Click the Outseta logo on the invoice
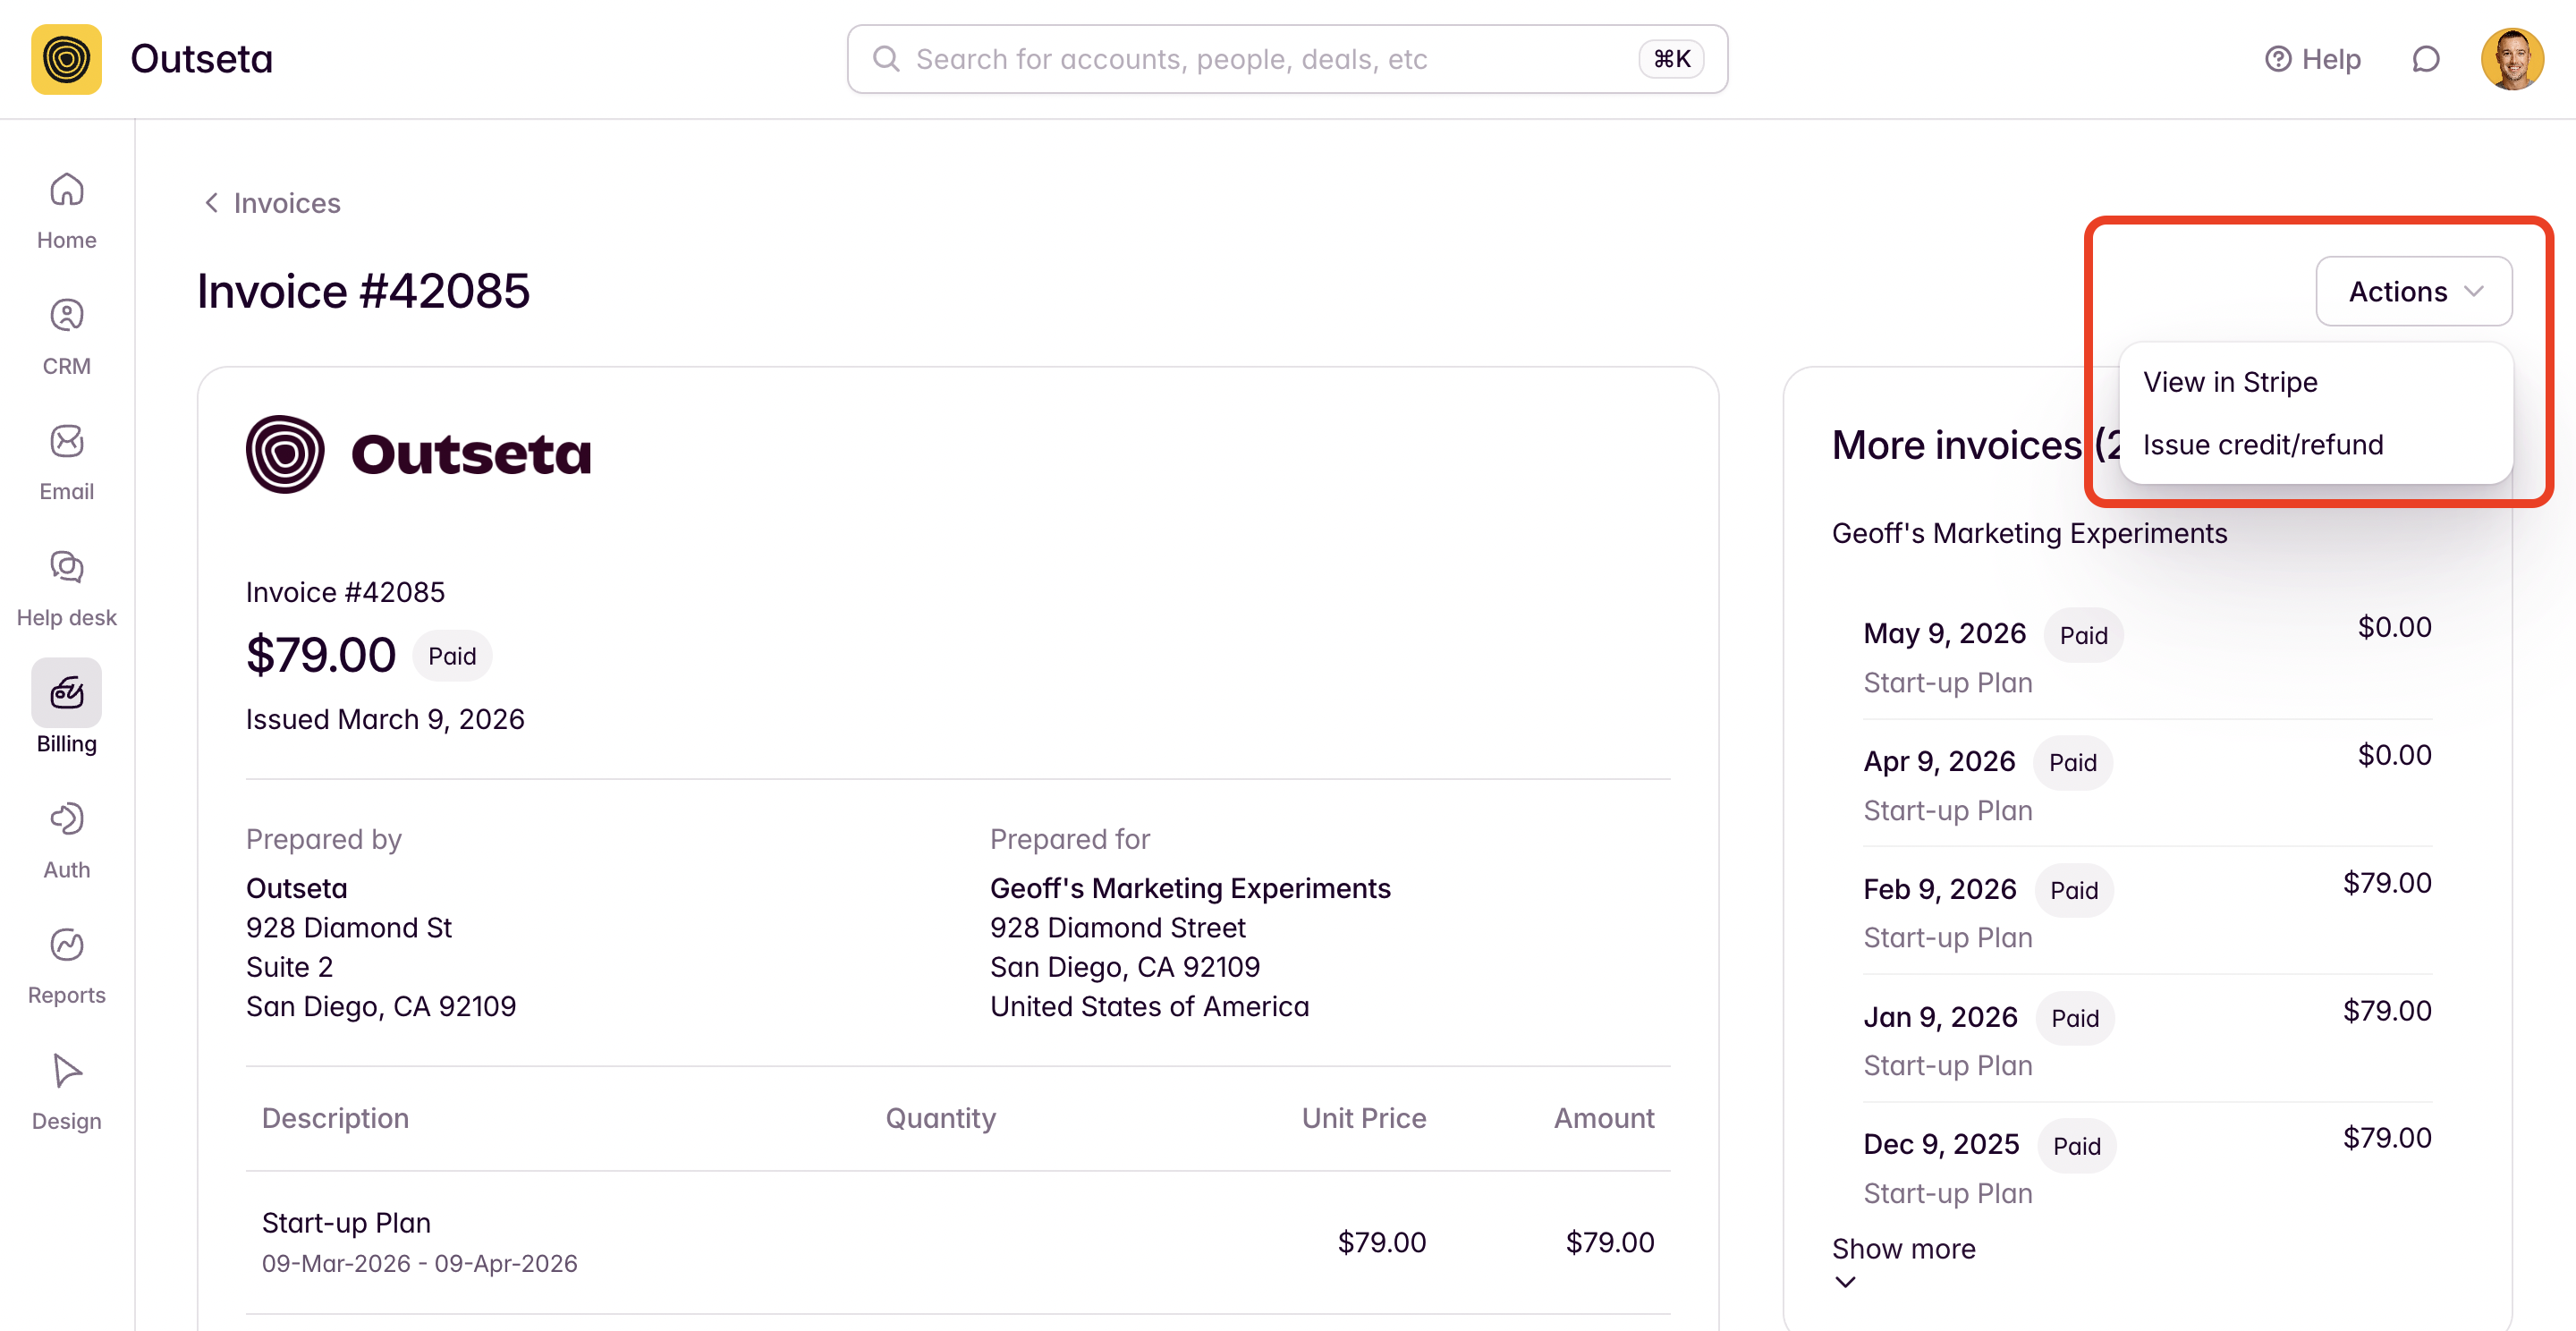The height and width of the screenshot is (1331, 2576). (x=419, y=454)
